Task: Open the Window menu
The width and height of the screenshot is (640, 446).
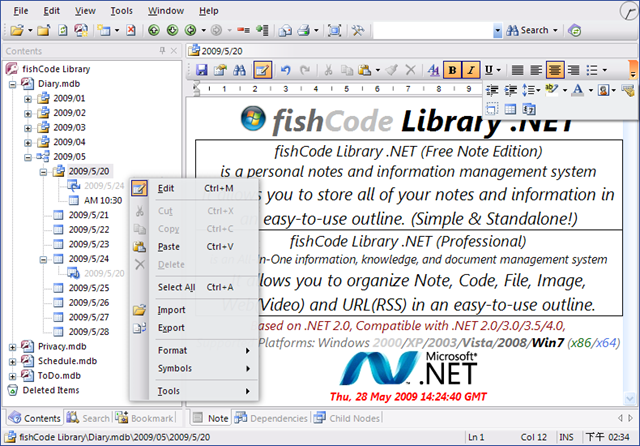Action: 166,11
